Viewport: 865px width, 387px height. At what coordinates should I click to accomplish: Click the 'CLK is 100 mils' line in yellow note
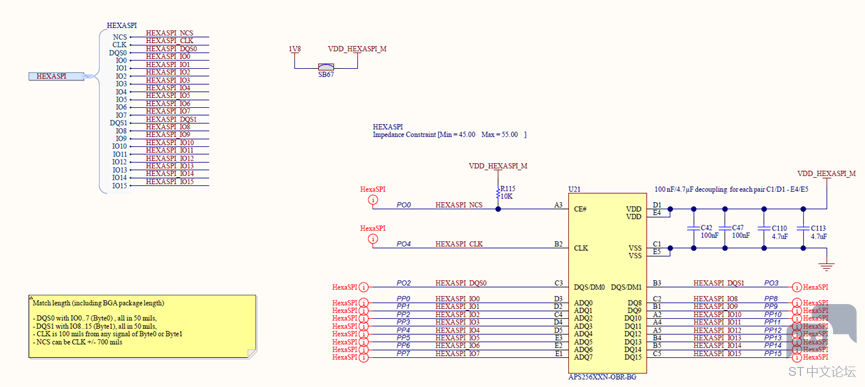tap(108, 334)
